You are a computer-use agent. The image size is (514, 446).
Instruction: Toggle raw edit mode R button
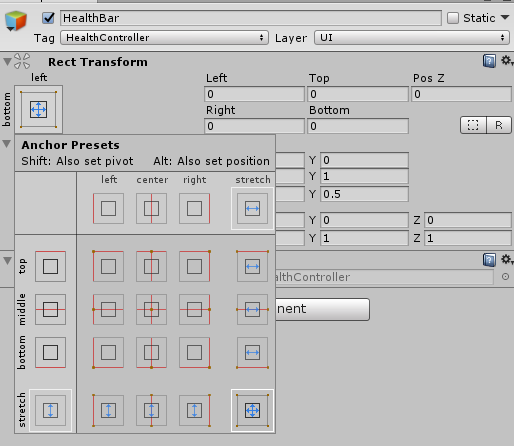tap(499, 125)
